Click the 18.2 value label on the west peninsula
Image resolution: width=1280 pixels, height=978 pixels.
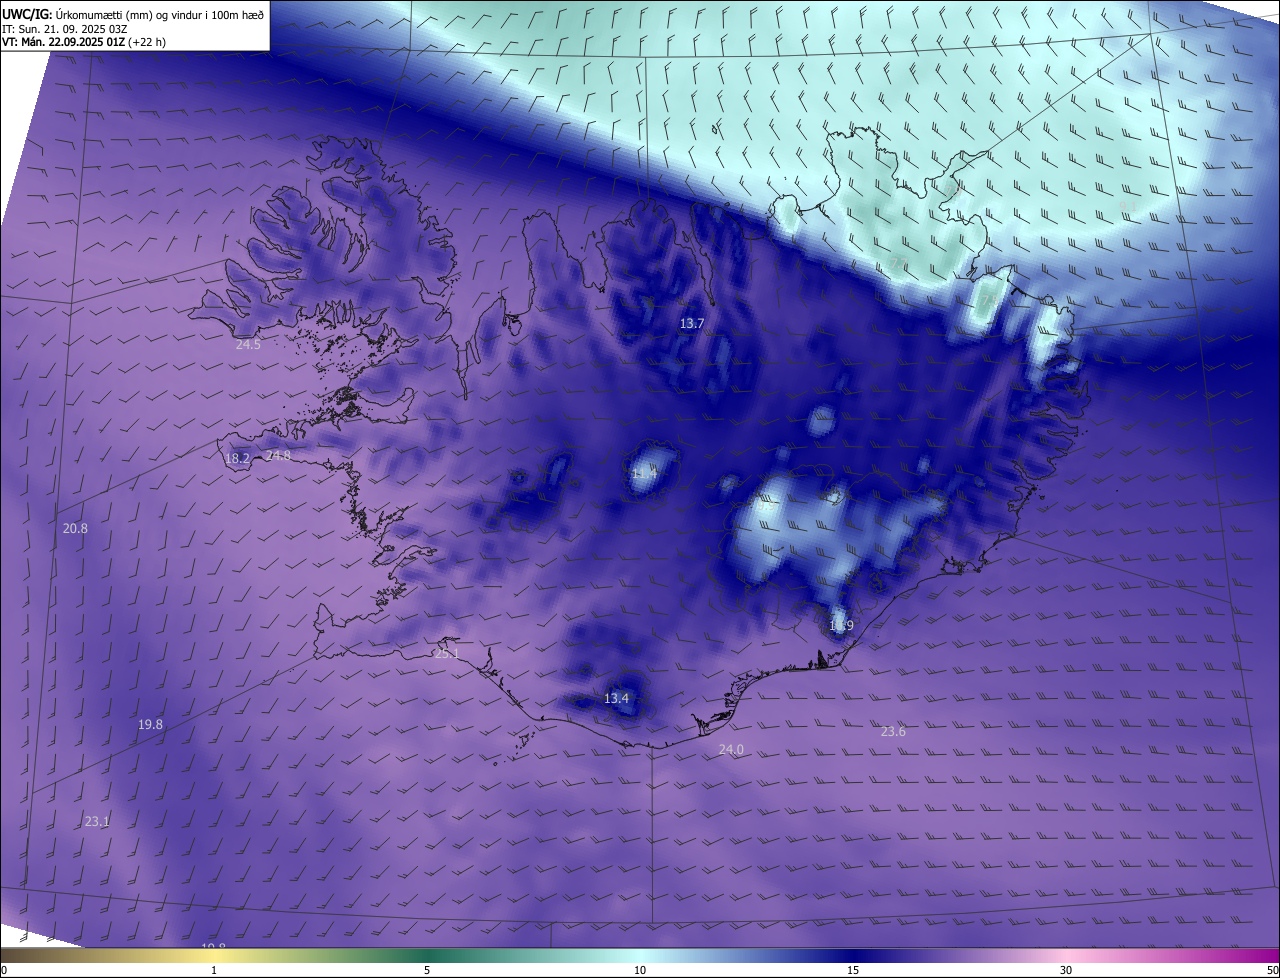pos(237,459)
